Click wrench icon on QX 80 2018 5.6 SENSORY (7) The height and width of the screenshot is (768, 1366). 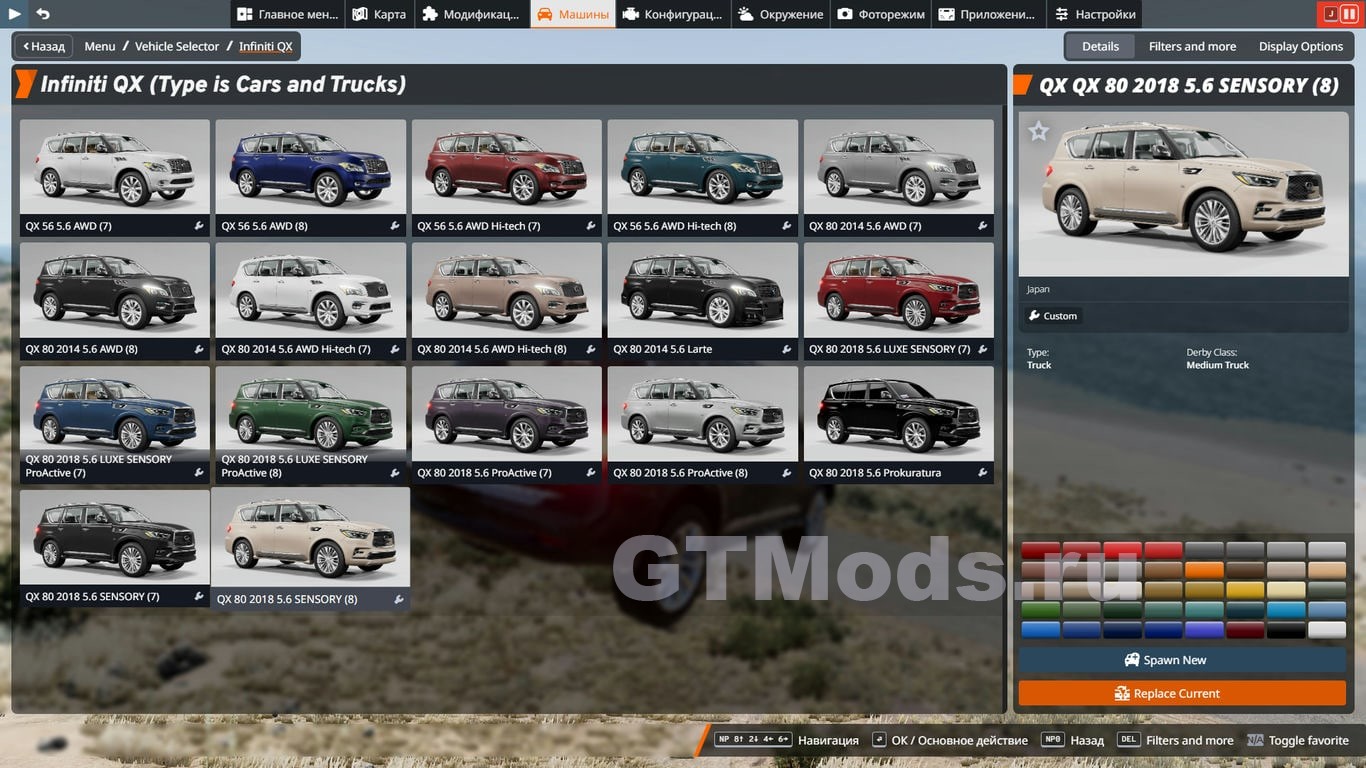tap(199, 597)
